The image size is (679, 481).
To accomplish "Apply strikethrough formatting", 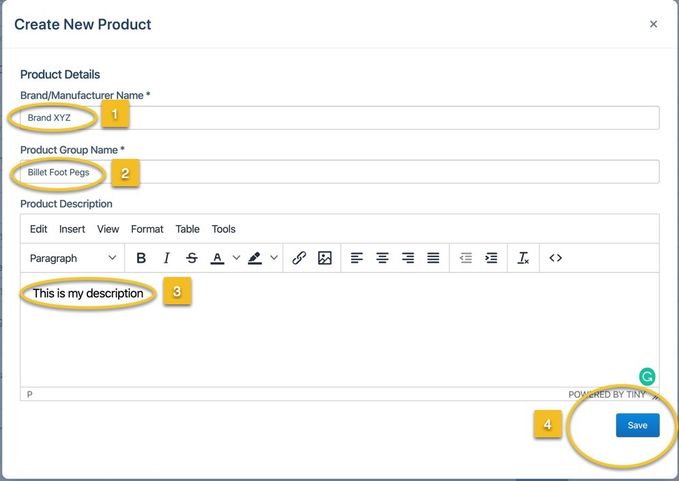I will click(192, 258).
